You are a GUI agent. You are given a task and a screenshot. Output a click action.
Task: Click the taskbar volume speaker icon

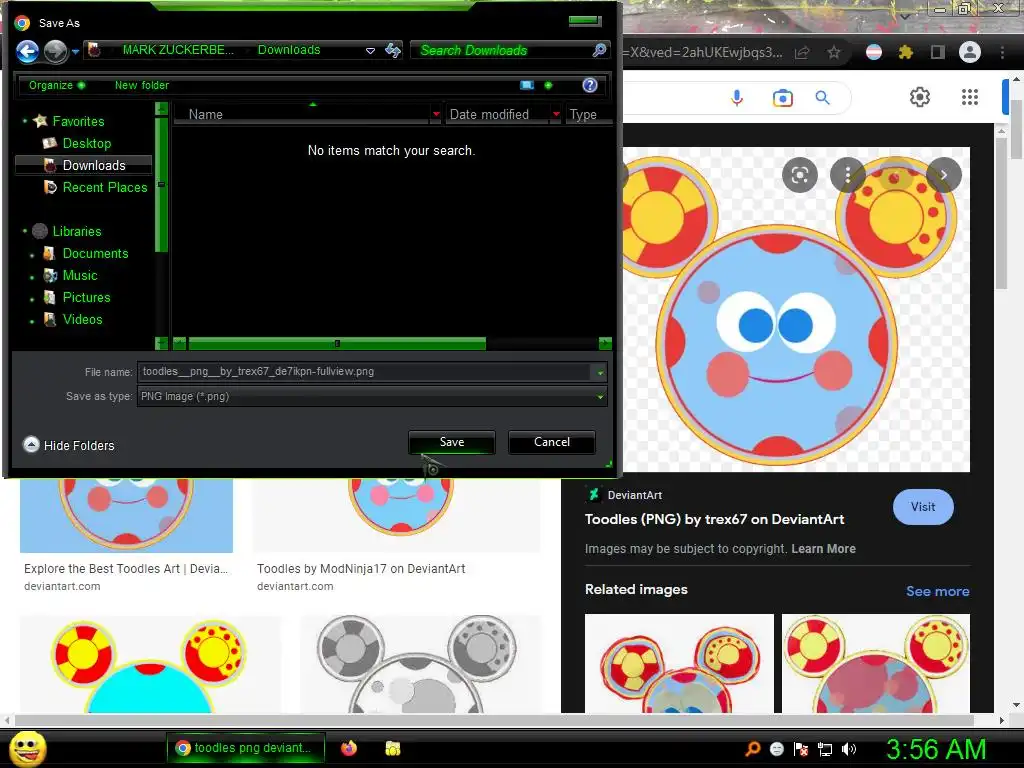pos(849,749)
